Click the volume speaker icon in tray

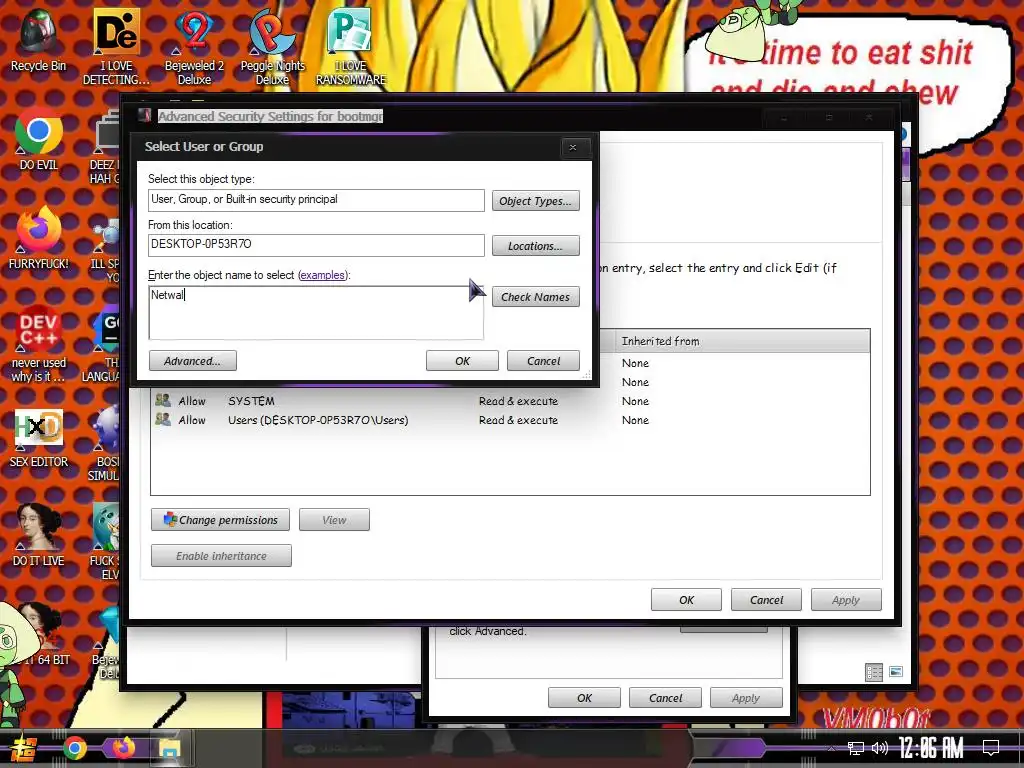tap(880, 748)
